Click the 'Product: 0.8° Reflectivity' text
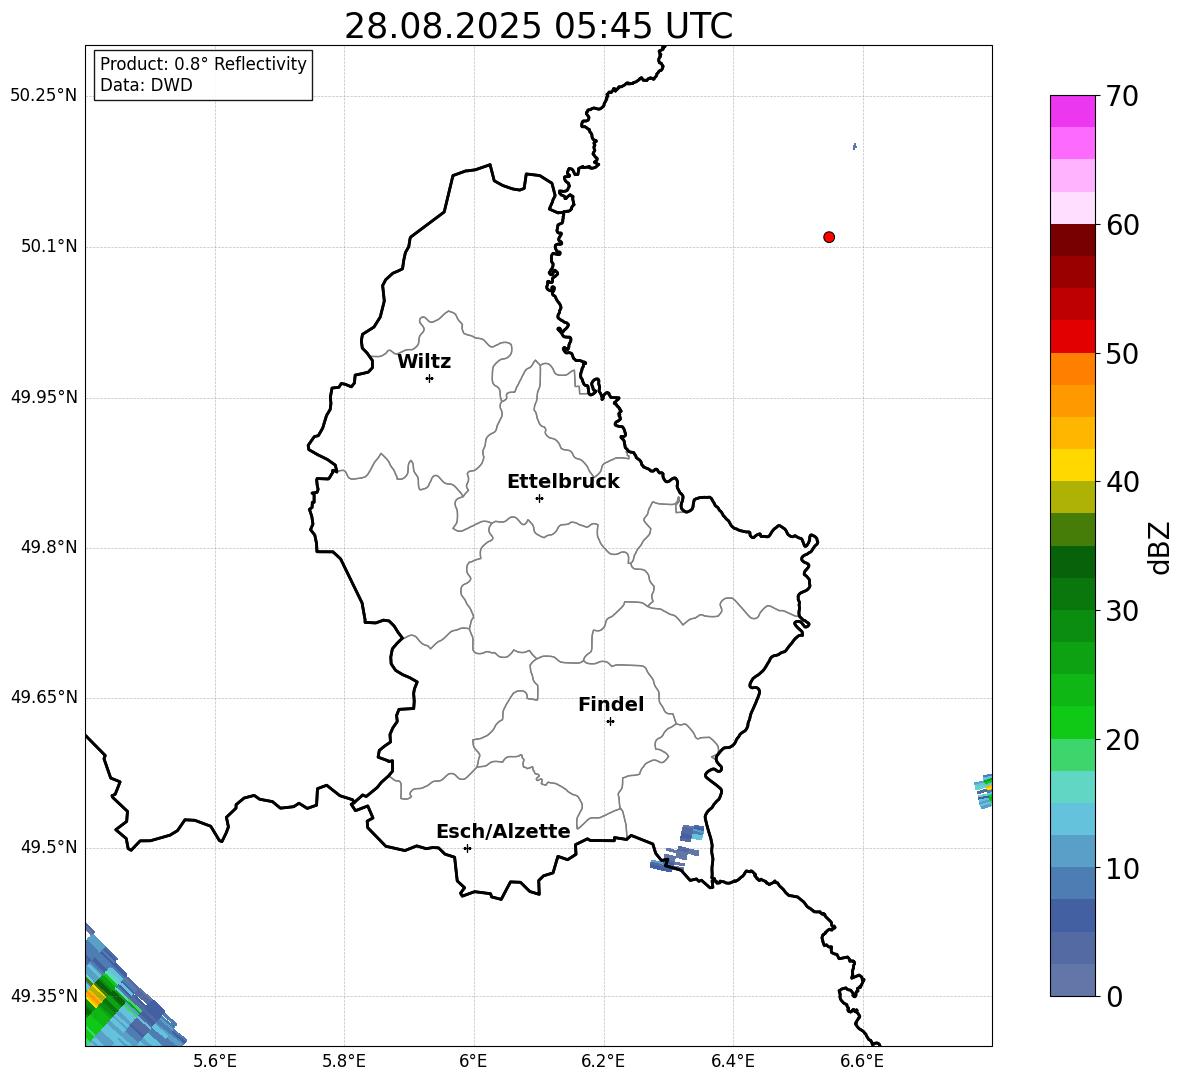This screenshot has height=1081, width=1184. [x=203, y=64]
